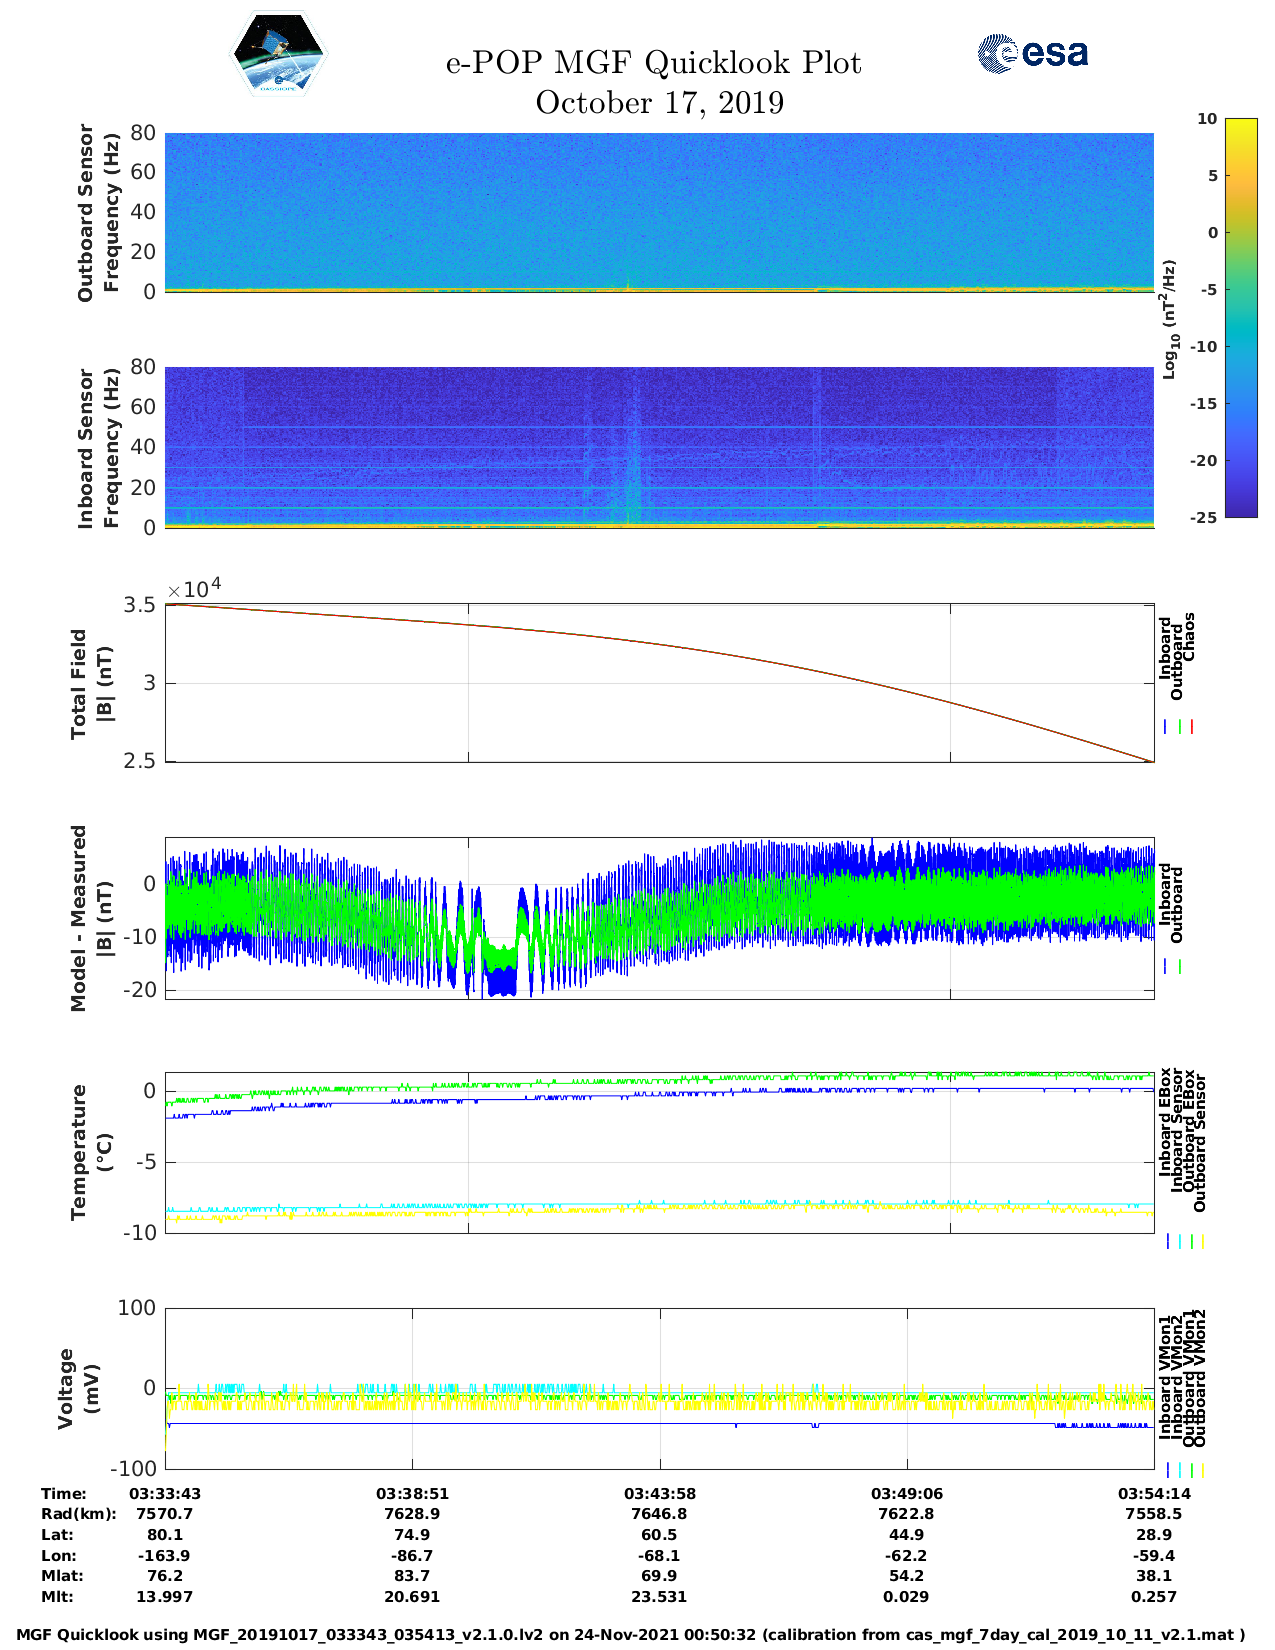
Task: Click the Total Field curve plot
Action: coord(659,683)
